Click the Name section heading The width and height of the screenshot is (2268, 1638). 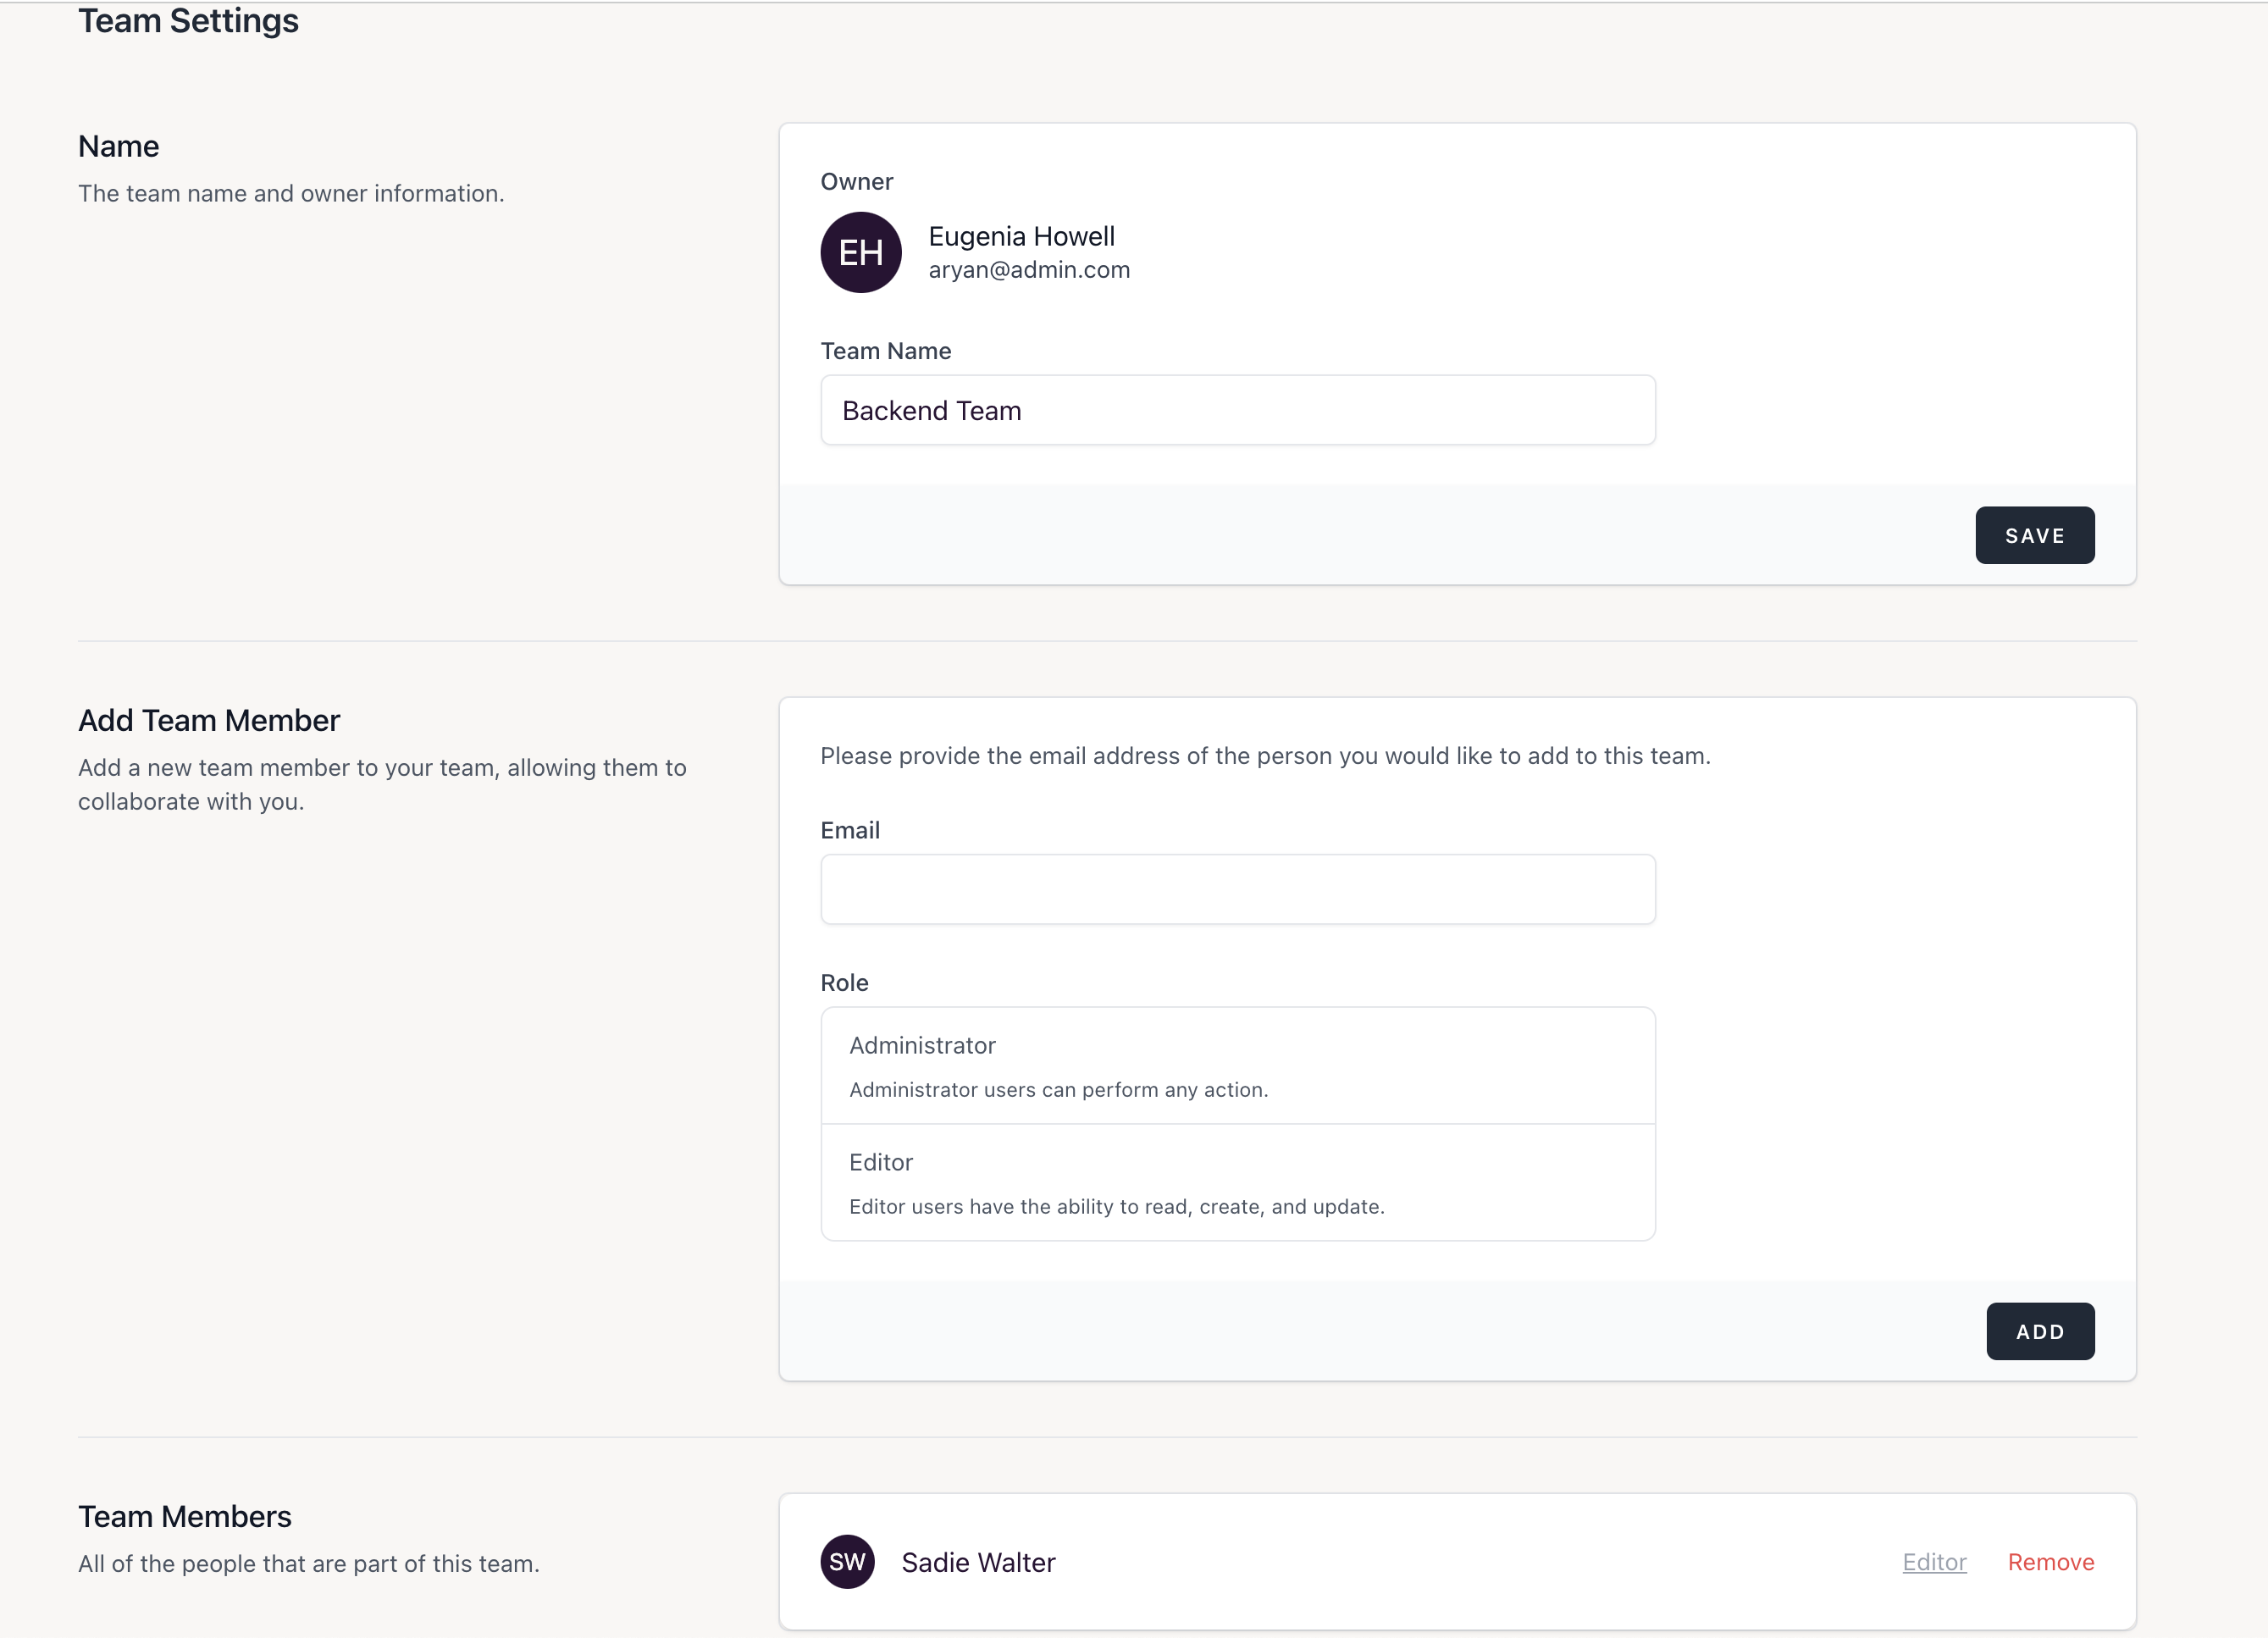coord(119,146)
